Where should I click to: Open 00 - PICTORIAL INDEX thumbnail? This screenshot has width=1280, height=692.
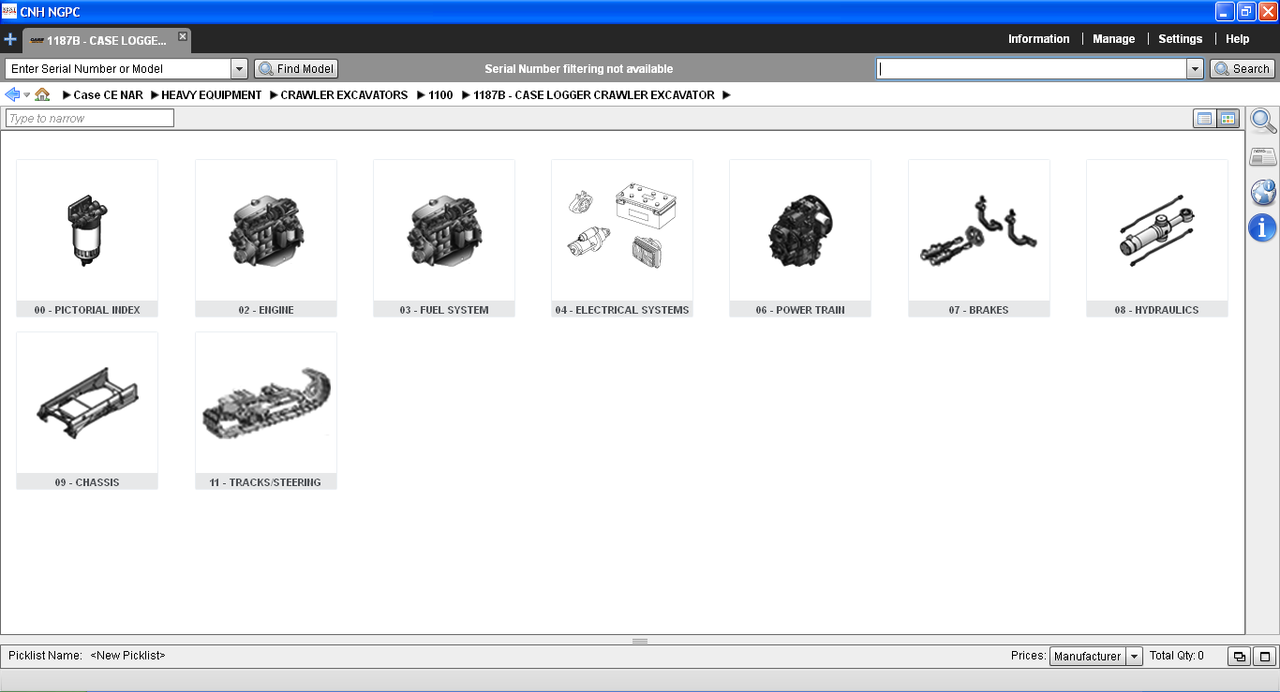87,238
